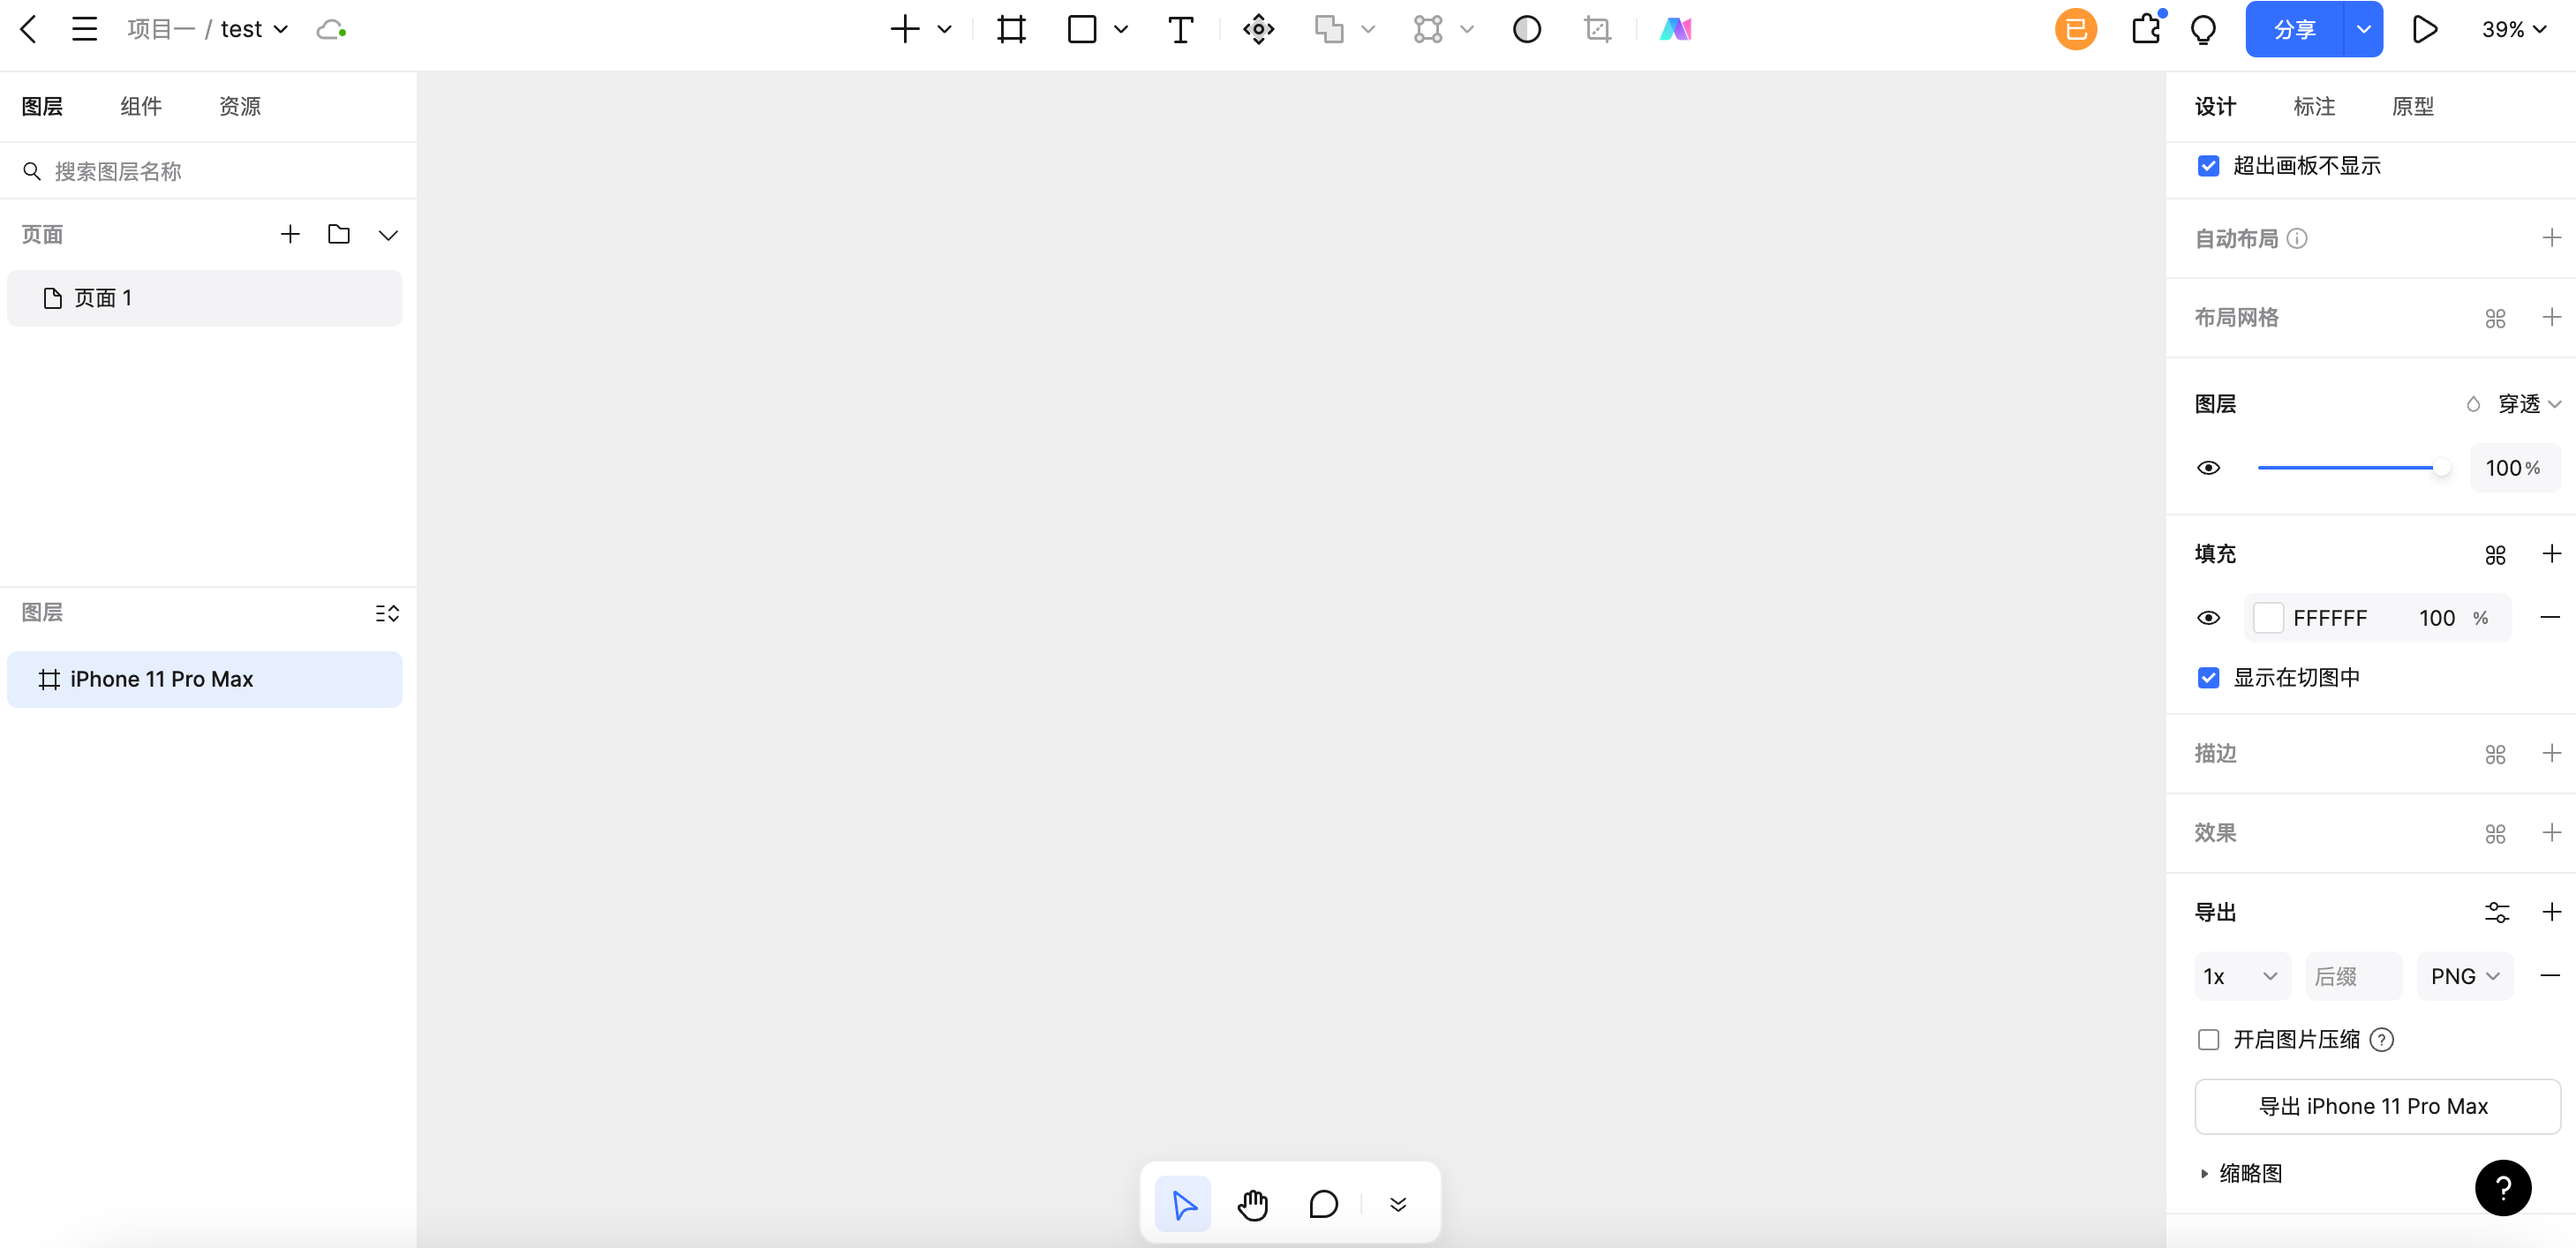This screenshot has height=1248, width=2576.
Task: Start prototype preview play button
Action: (x=2423, y=29)
